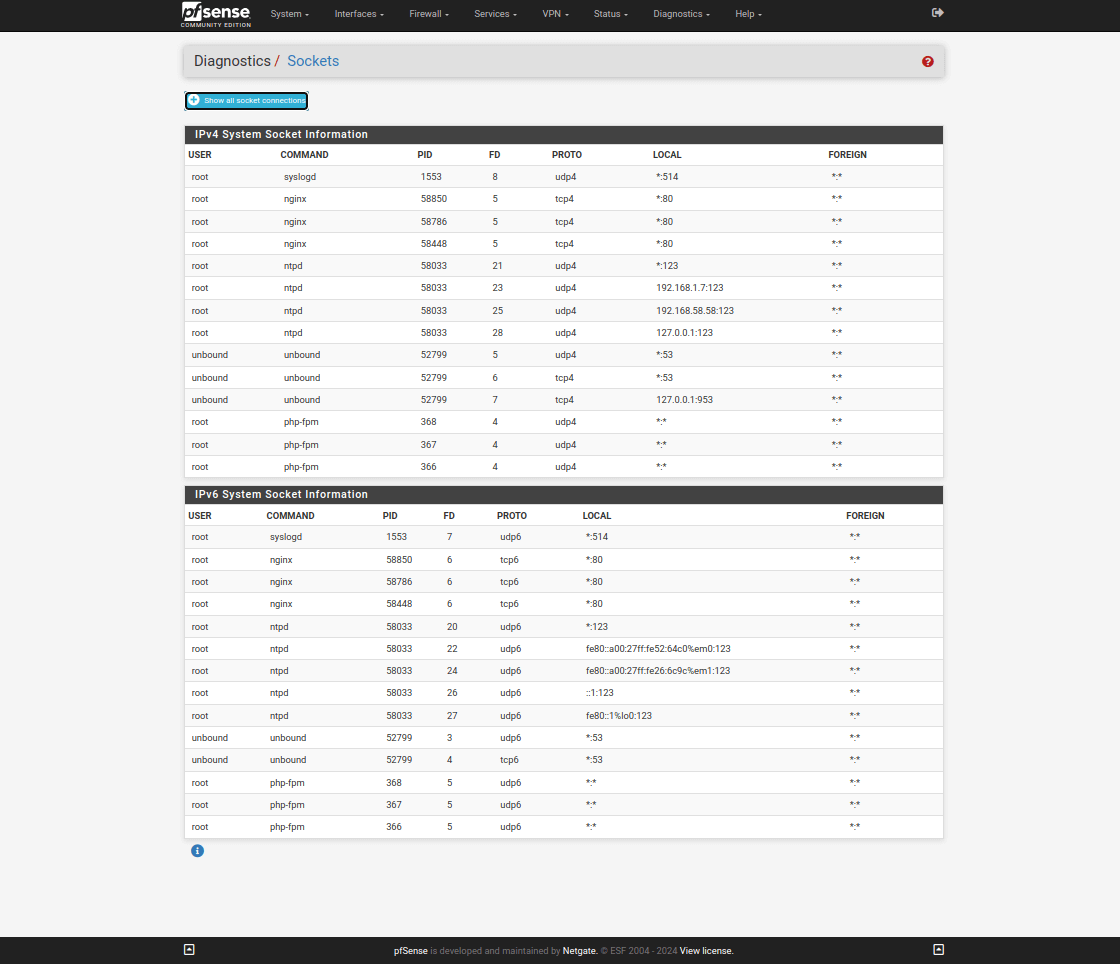
Task: Open the Services menu
Action: [495, 15]
